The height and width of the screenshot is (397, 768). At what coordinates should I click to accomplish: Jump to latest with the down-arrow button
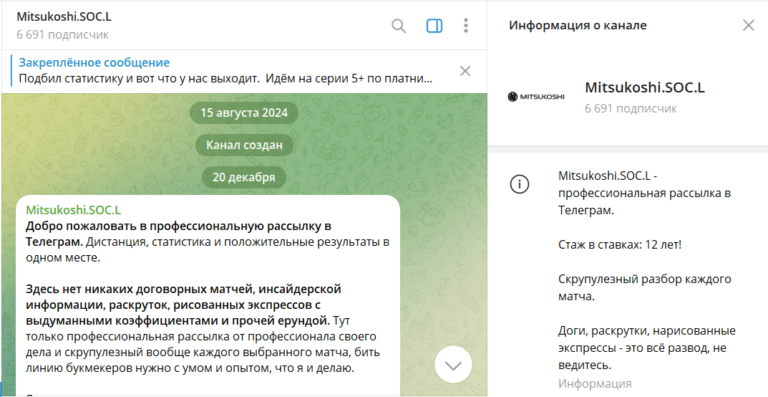(x=453, y=365)
